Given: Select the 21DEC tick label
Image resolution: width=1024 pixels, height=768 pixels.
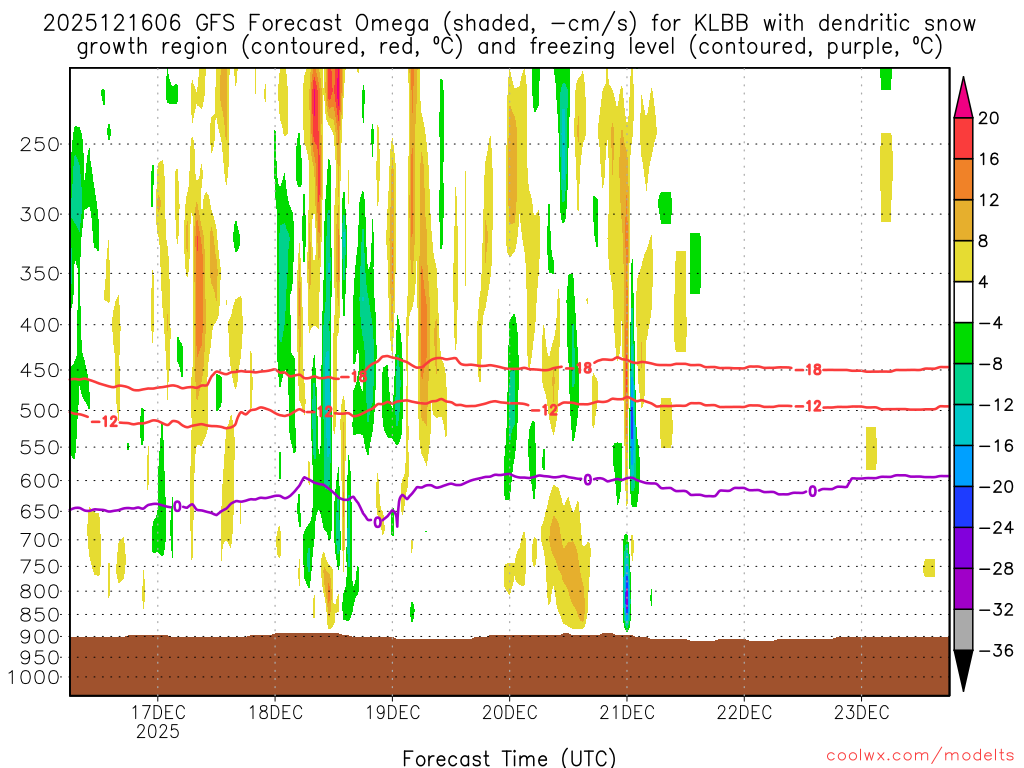Looking at the screenshot, I should (627, 713).
